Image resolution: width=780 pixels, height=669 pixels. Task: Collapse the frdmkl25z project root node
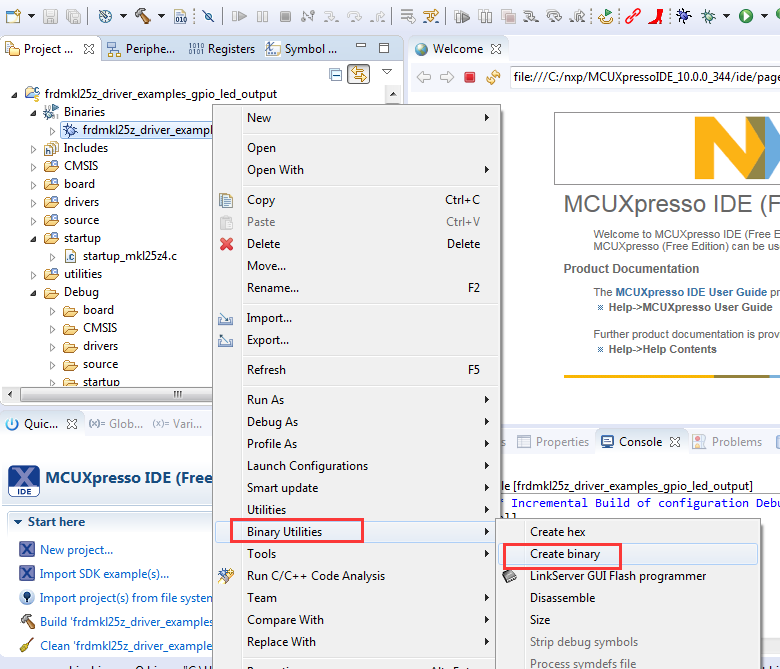[x=14, y=95]
